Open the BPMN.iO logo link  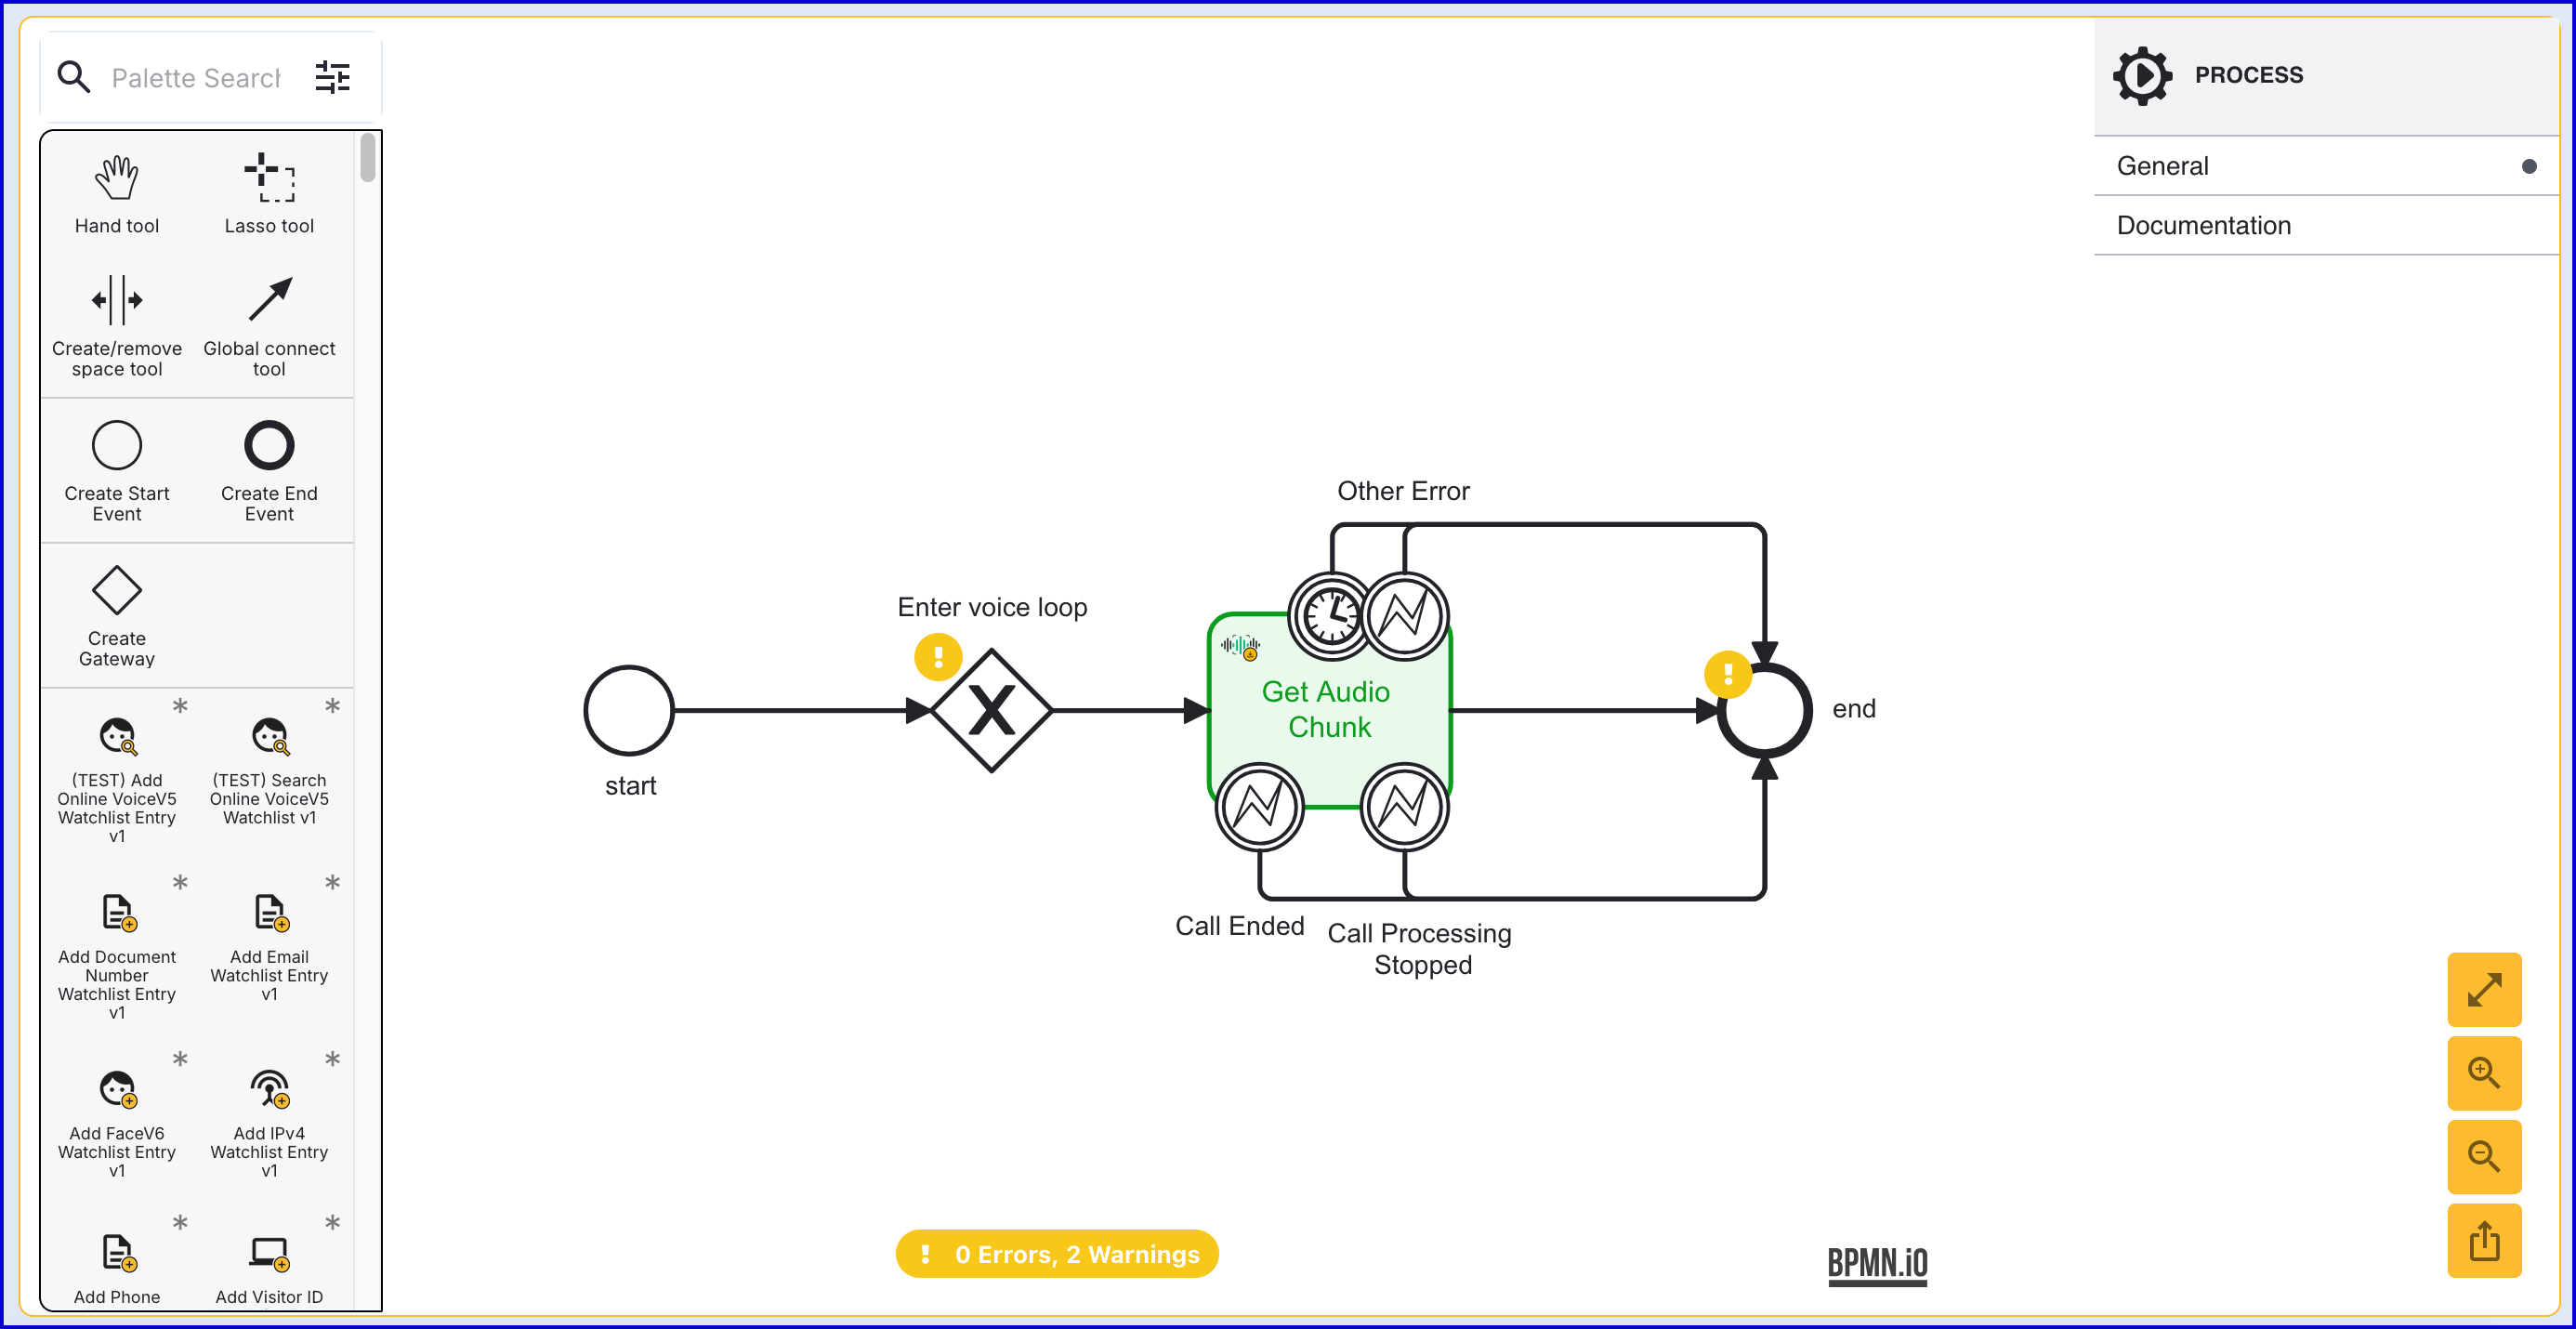(1877, 1264)
